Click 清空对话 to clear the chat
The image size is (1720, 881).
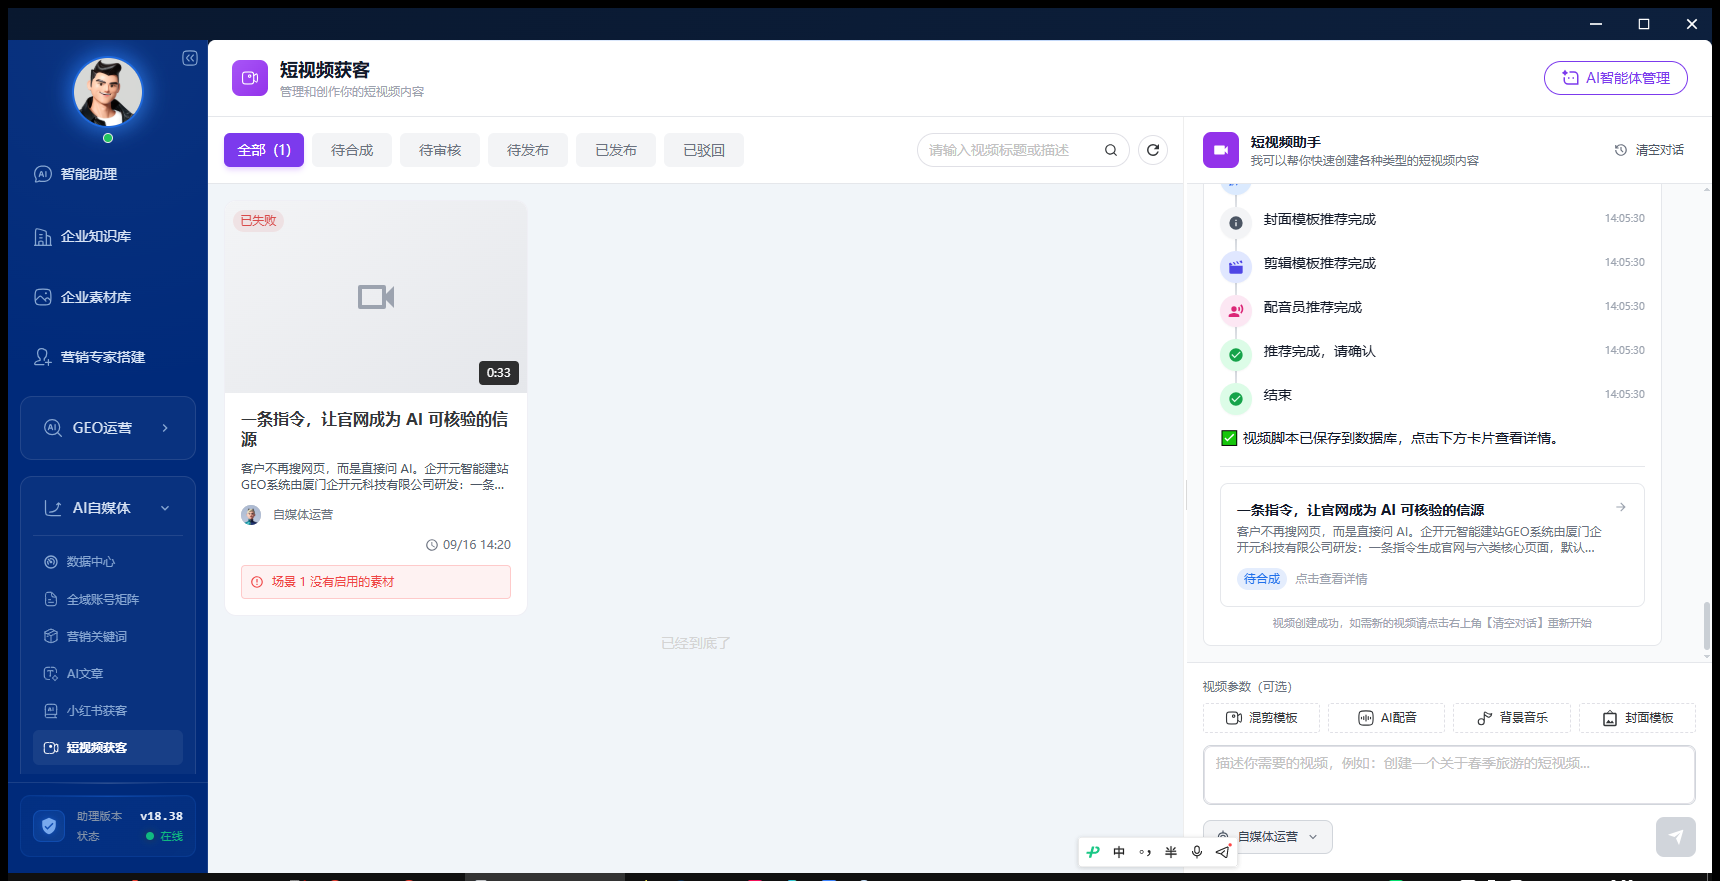[1649, 150]
